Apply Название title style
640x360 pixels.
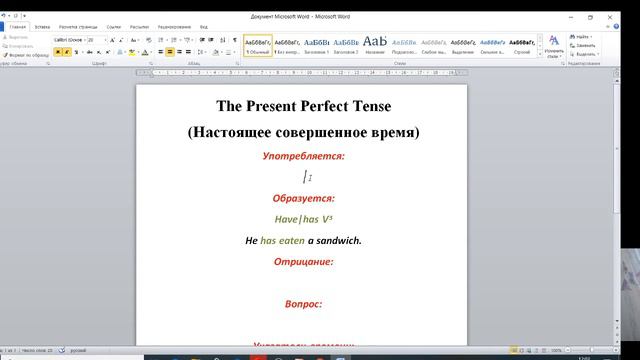point(375,45)
